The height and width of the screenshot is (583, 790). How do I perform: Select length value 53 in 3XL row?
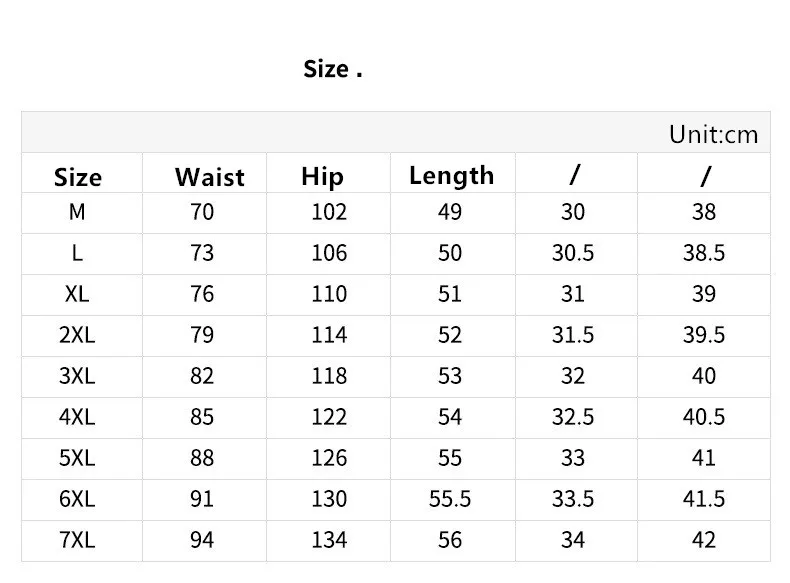[450, 376]
